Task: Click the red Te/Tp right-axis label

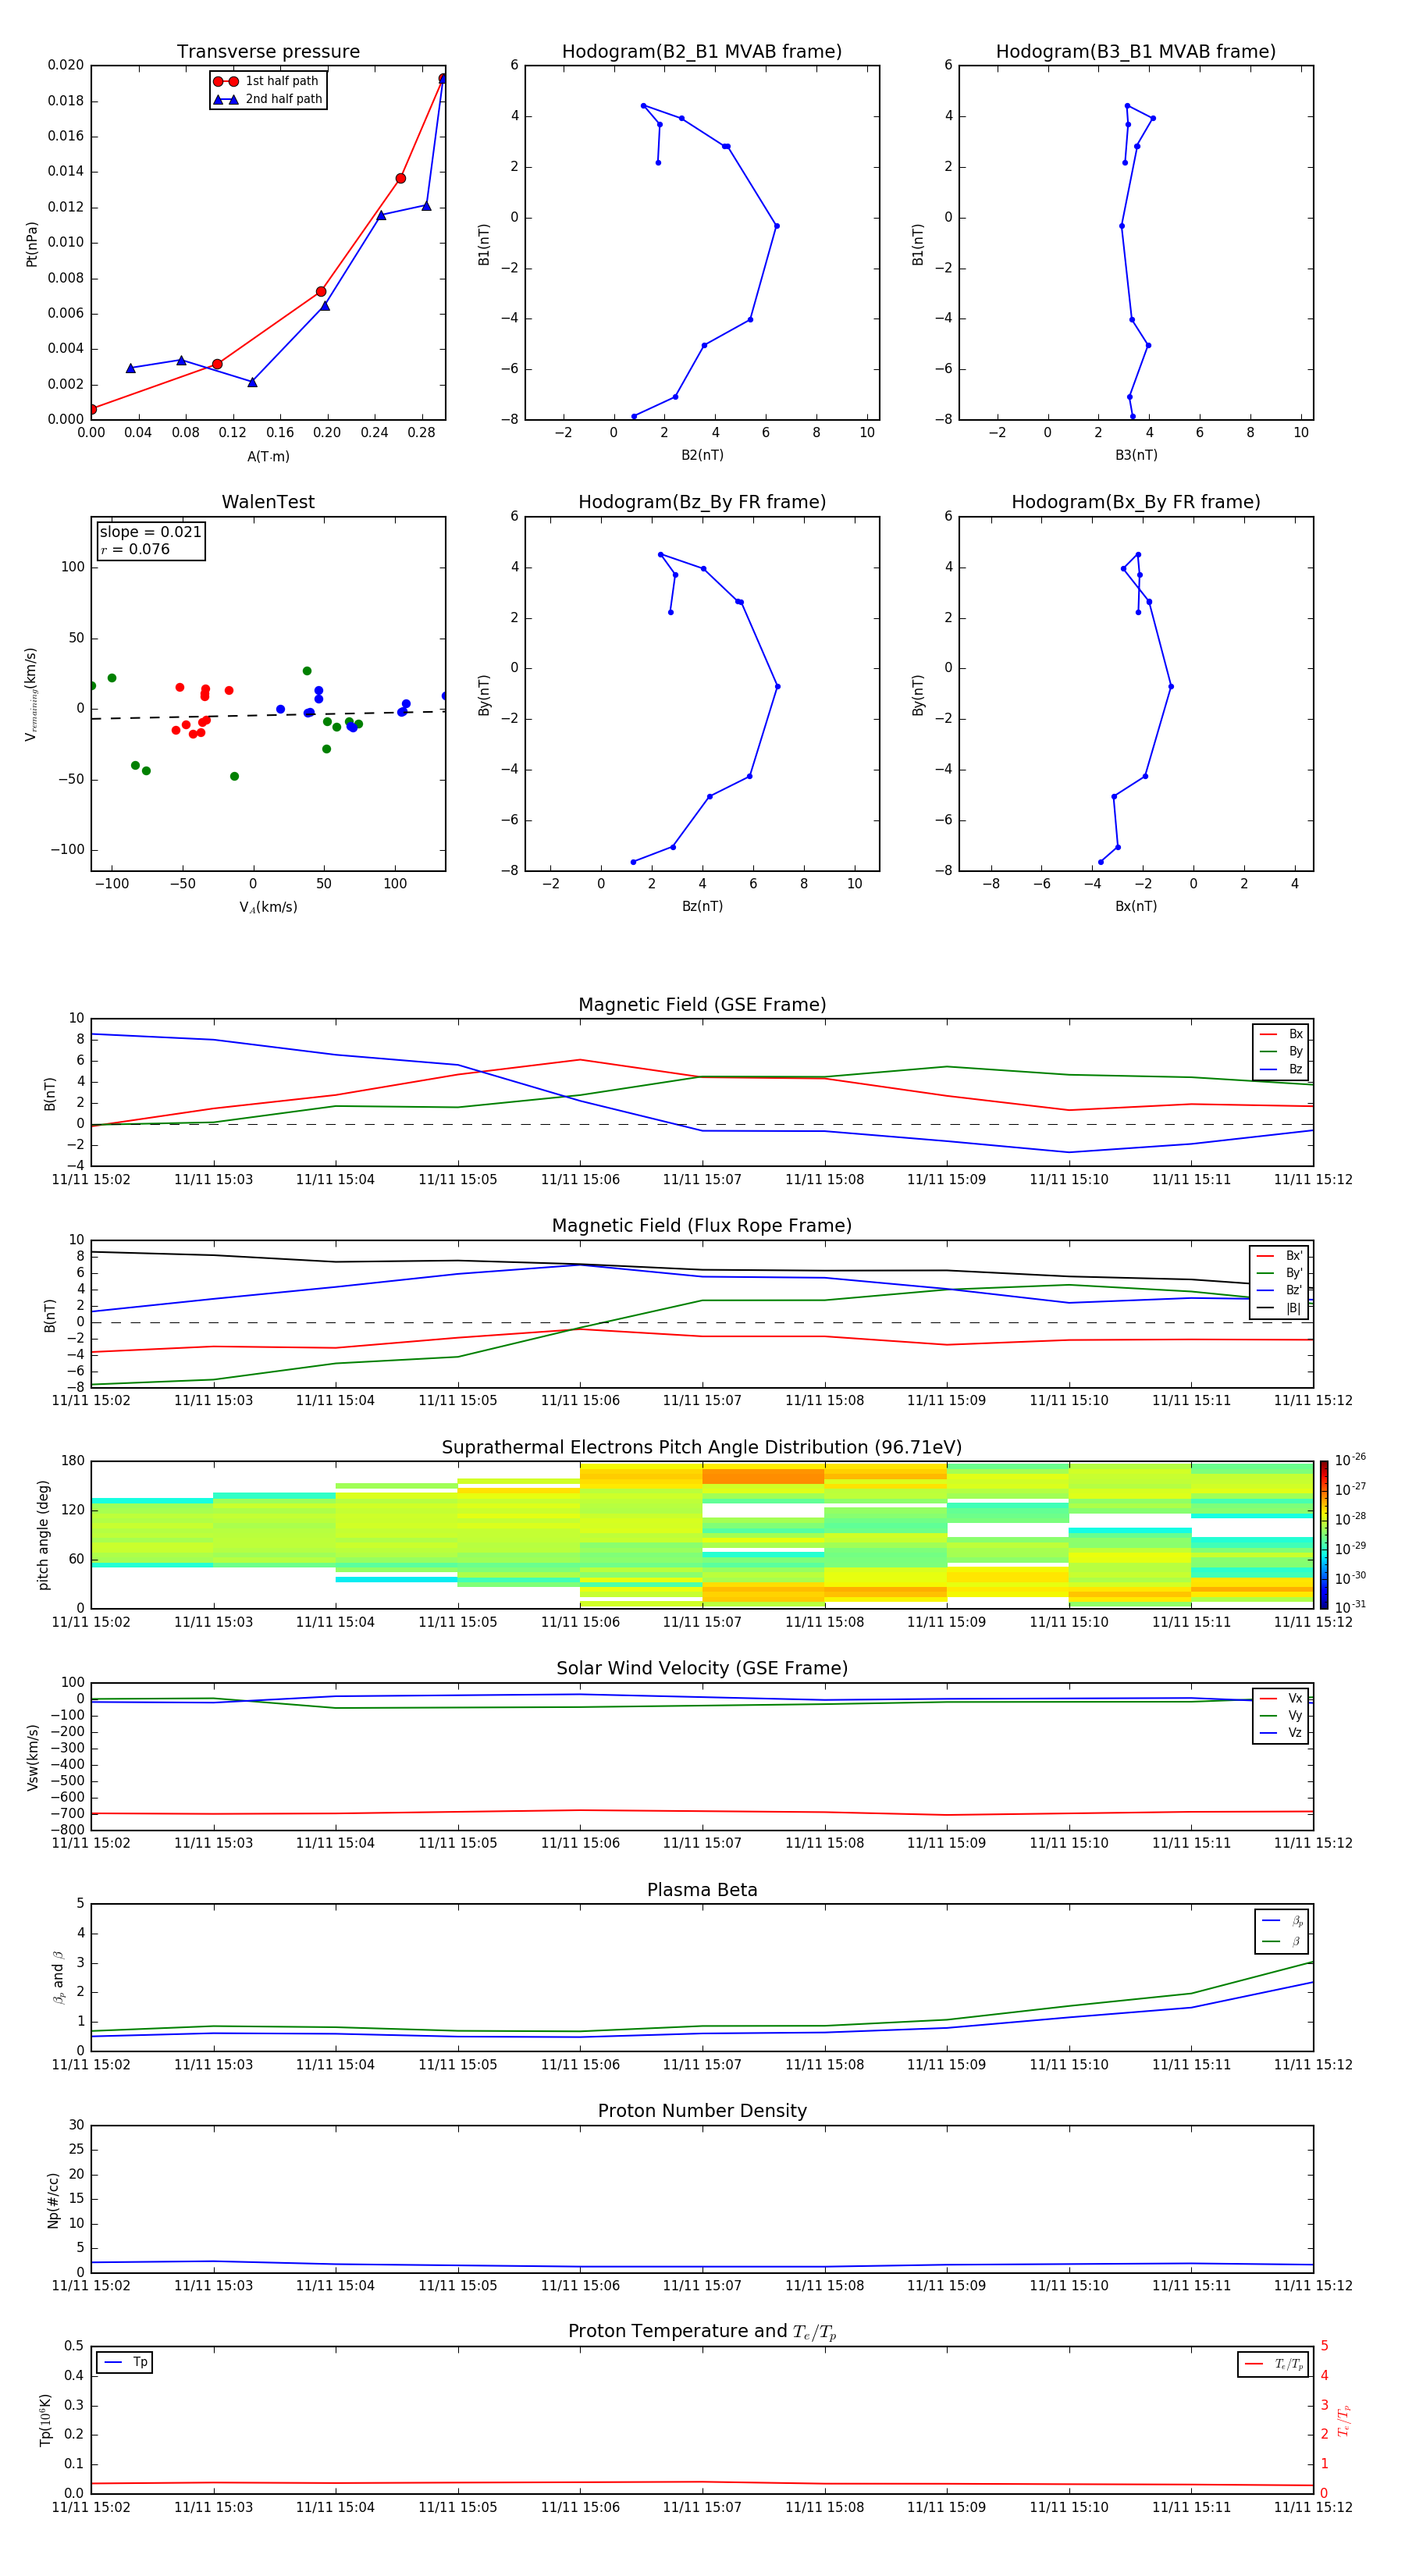Action: click(1344, 2420)
